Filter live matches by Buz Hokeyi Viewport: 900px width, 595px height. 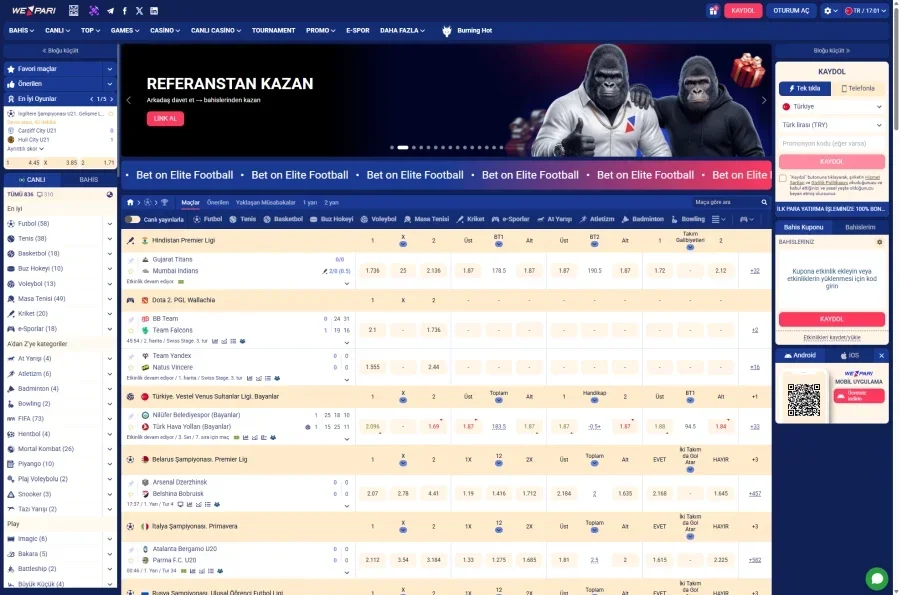[332, 219]
